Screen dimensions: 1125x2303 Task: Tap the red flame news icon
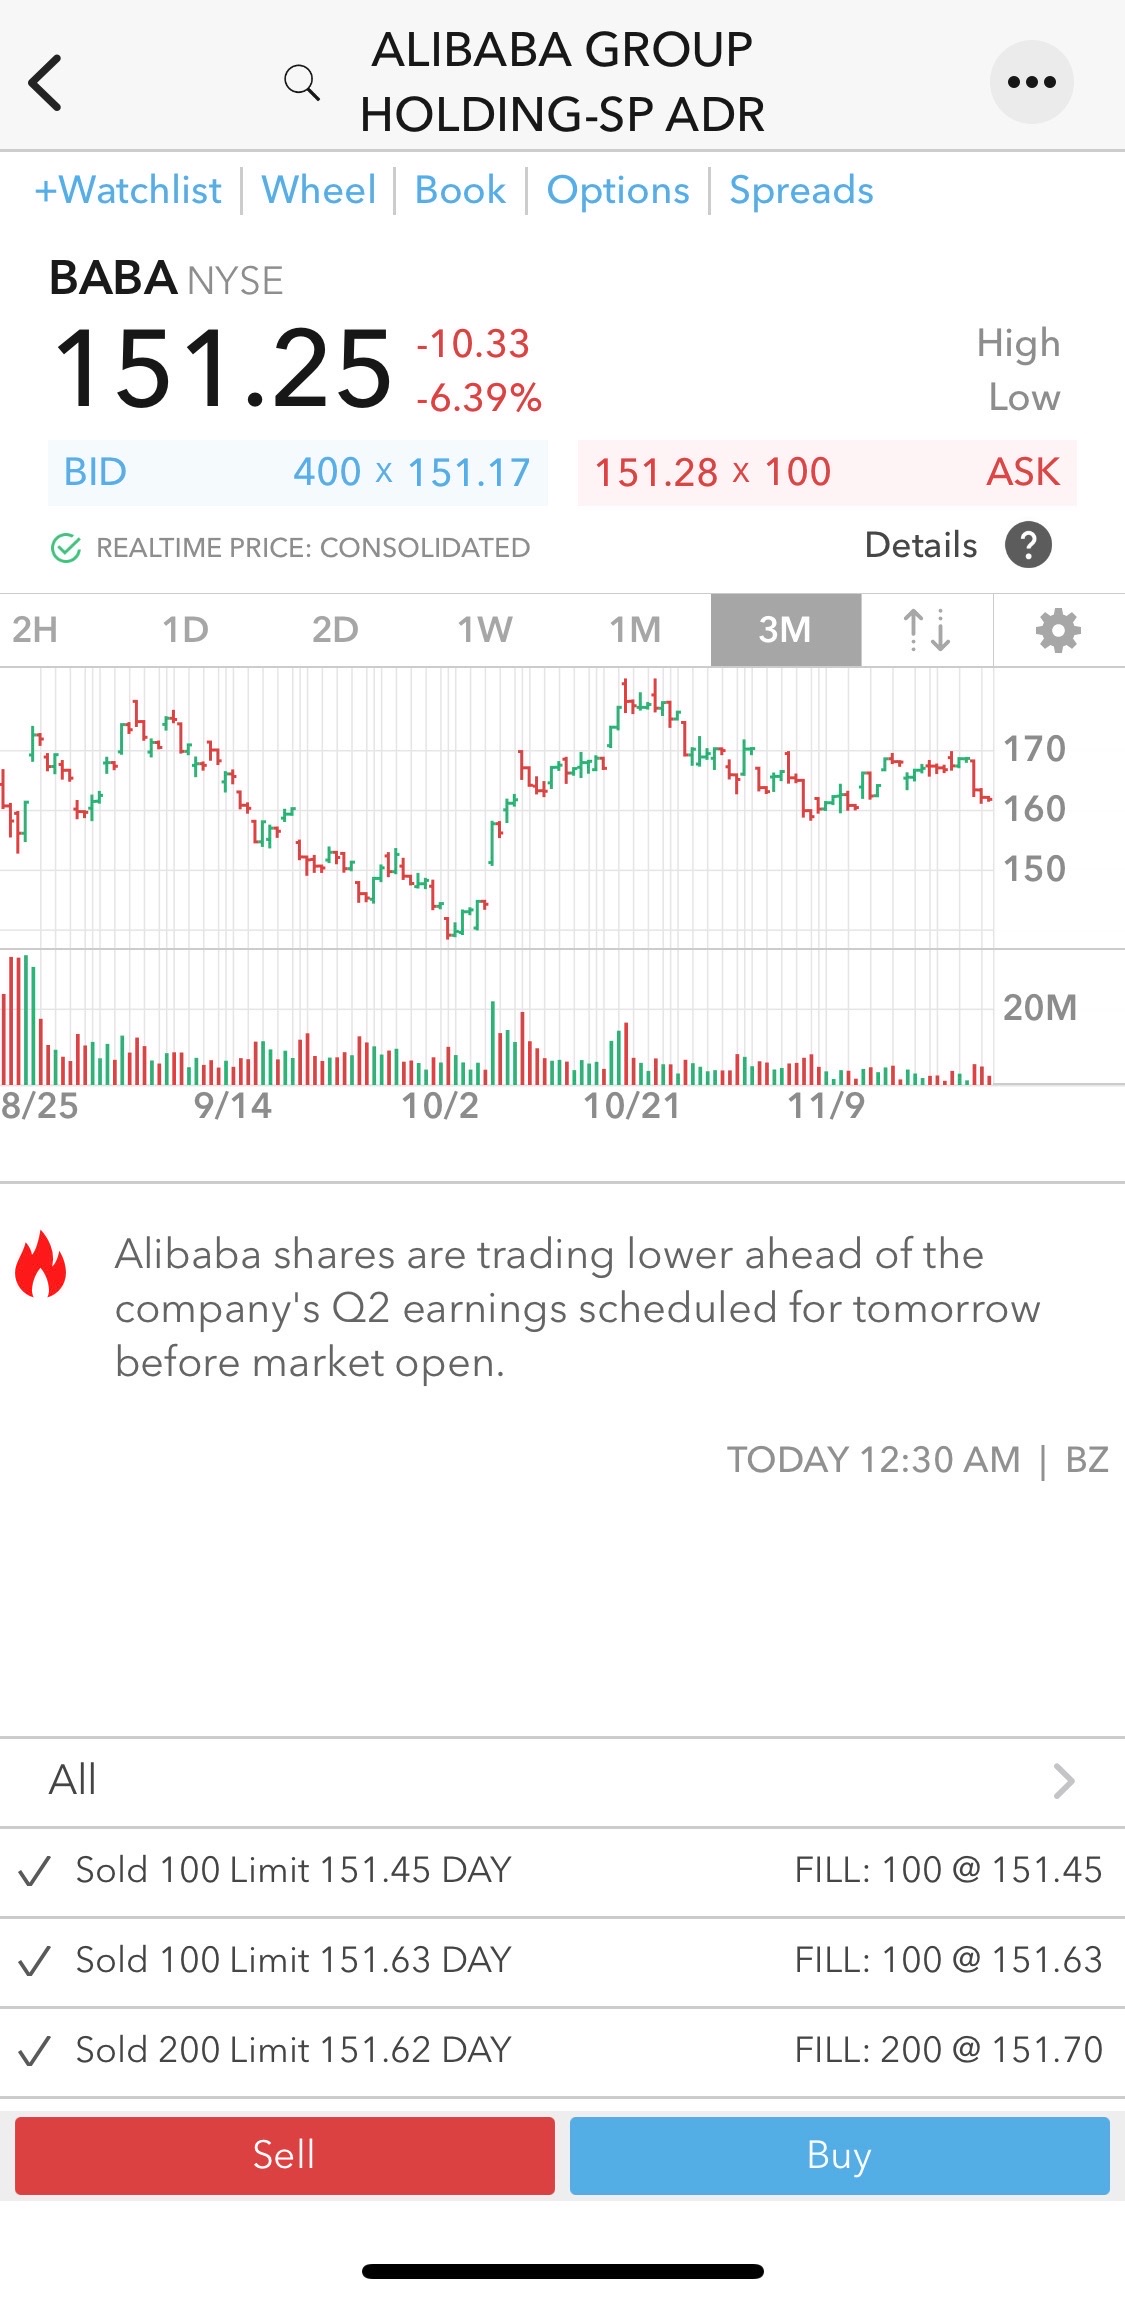pyautogui.click(x=41, y=1263)
